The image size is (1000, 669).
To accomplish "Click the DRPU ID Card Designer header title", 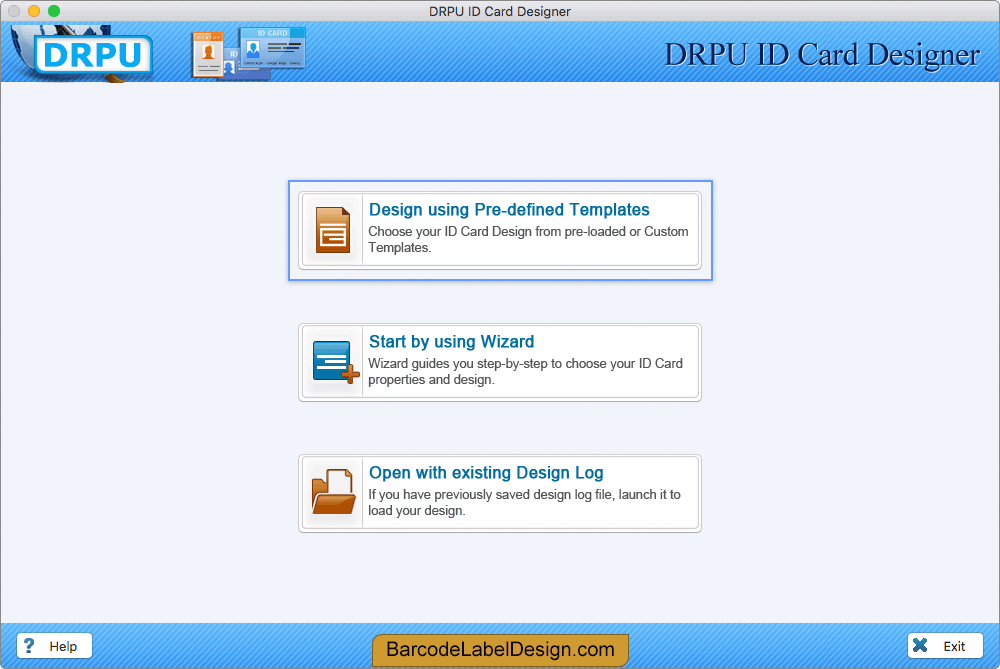I will pyautogui.click(x=822, y=55).
